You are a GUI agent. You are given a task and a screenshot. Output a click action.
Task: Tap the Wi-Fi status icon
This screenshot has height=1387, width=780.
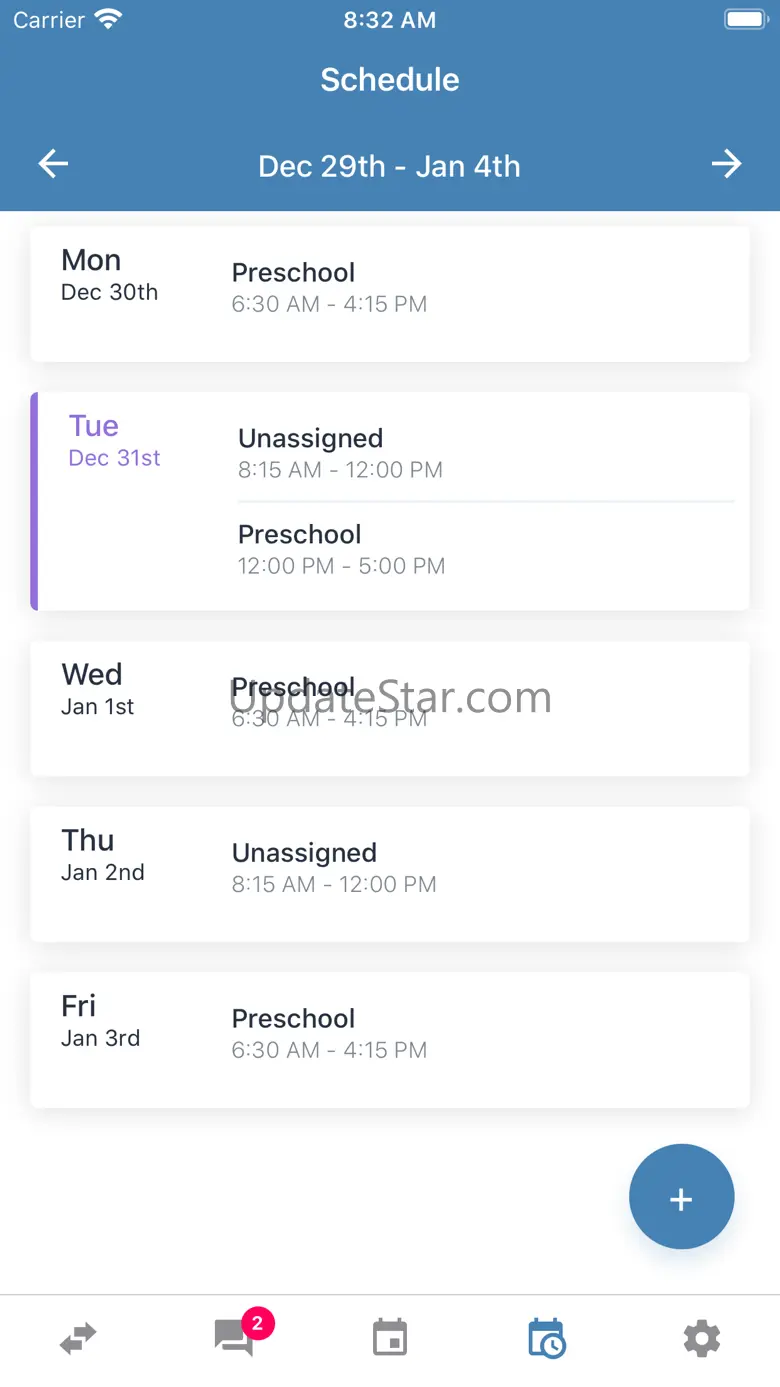pyautogui.click(x=107, y=19)
